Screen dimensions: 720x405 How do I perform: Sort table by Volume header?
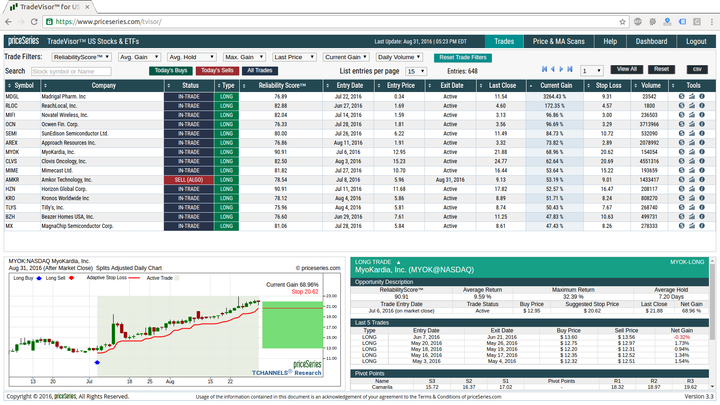coord(649,85)
